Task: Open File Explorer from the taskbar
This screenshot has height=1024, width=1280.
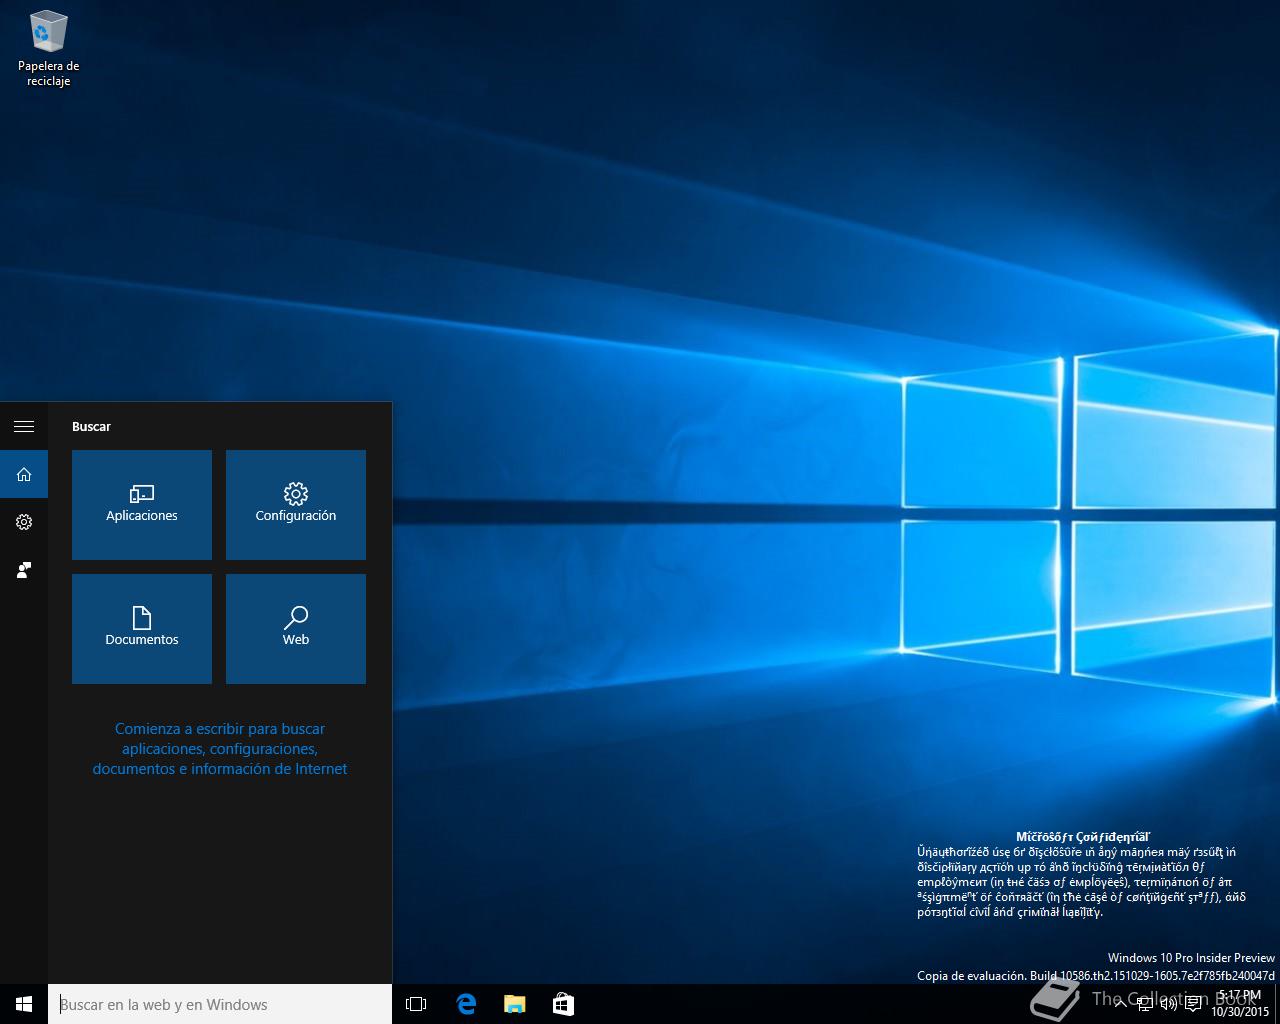Action: [x=514, y=1004]
